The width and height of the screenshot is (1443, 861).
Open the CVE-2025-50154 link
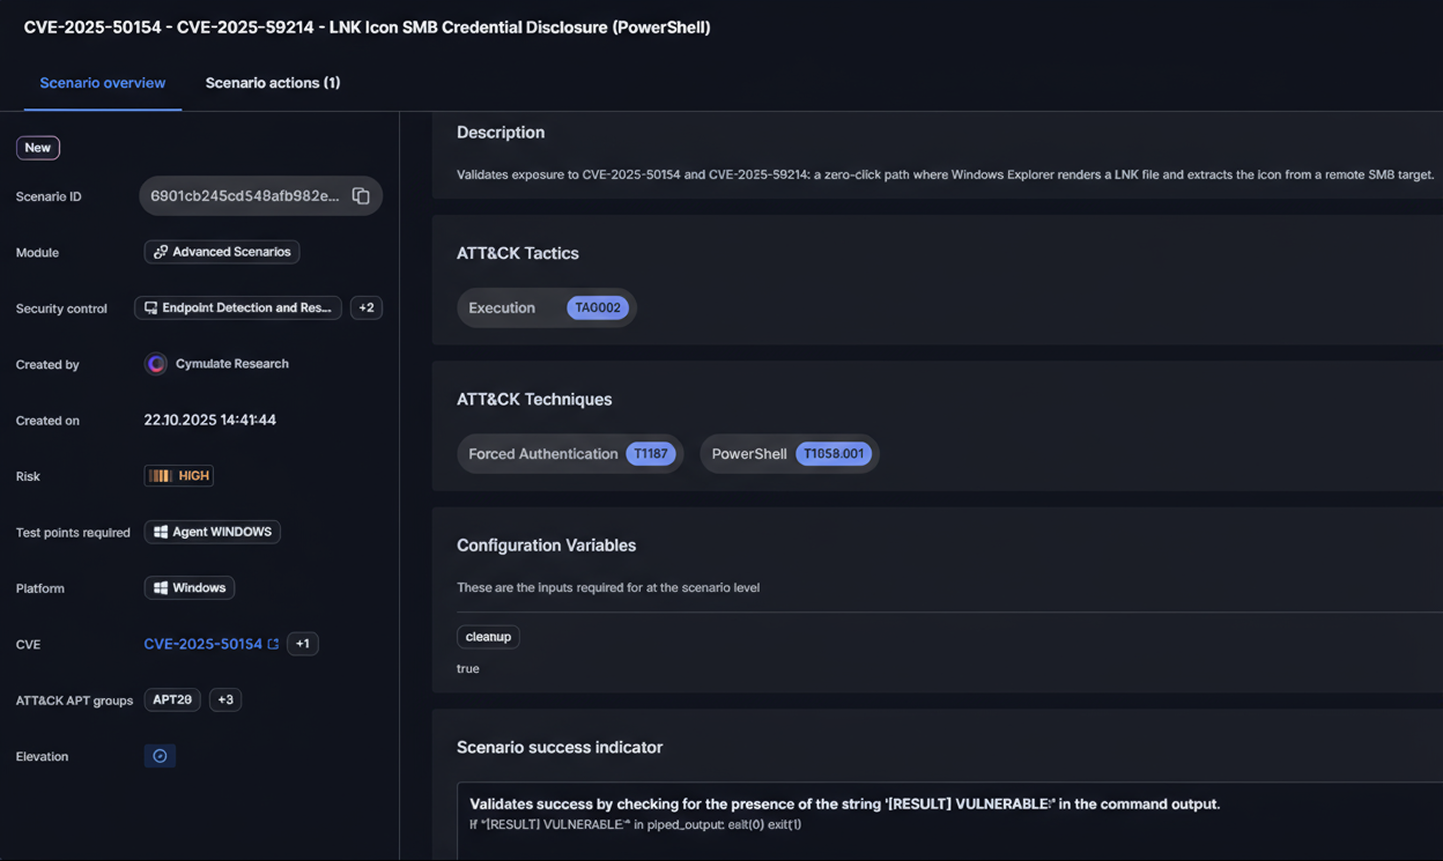click(x=202, y=644)
